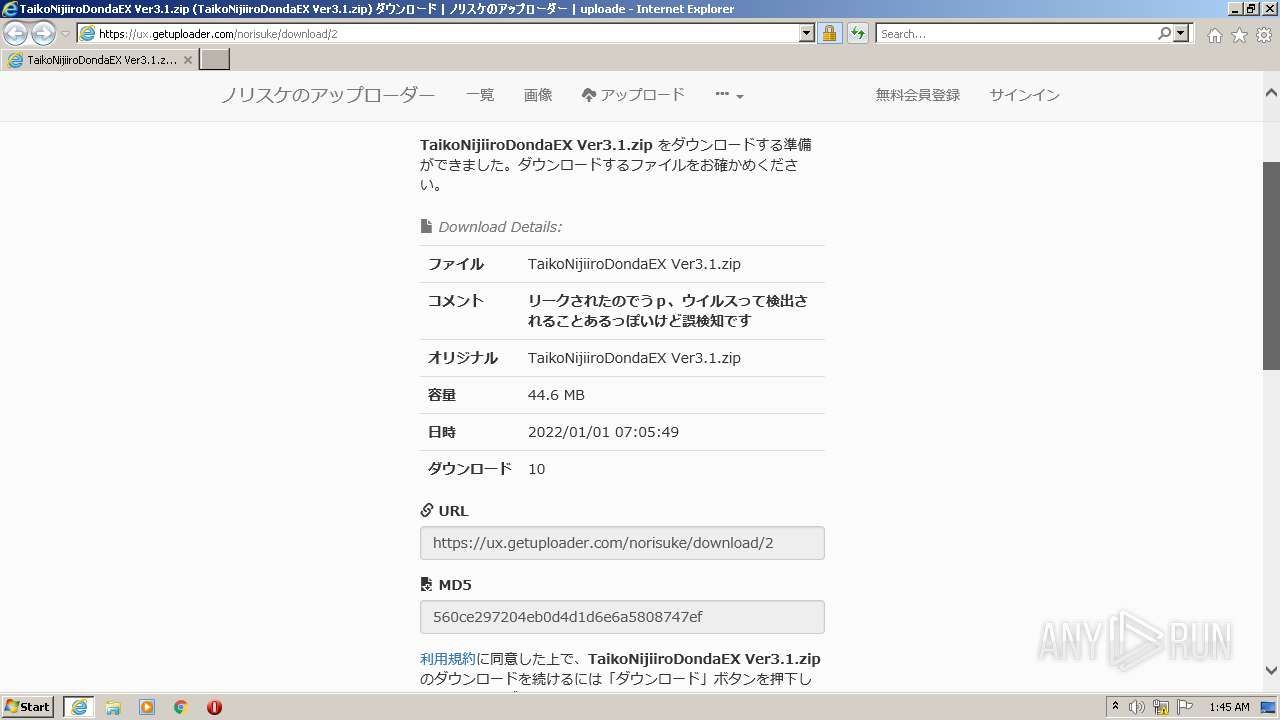Click the volume speaker tray icon
The width and height of the screenshot is (1280, 720).
pos(1137,707)
